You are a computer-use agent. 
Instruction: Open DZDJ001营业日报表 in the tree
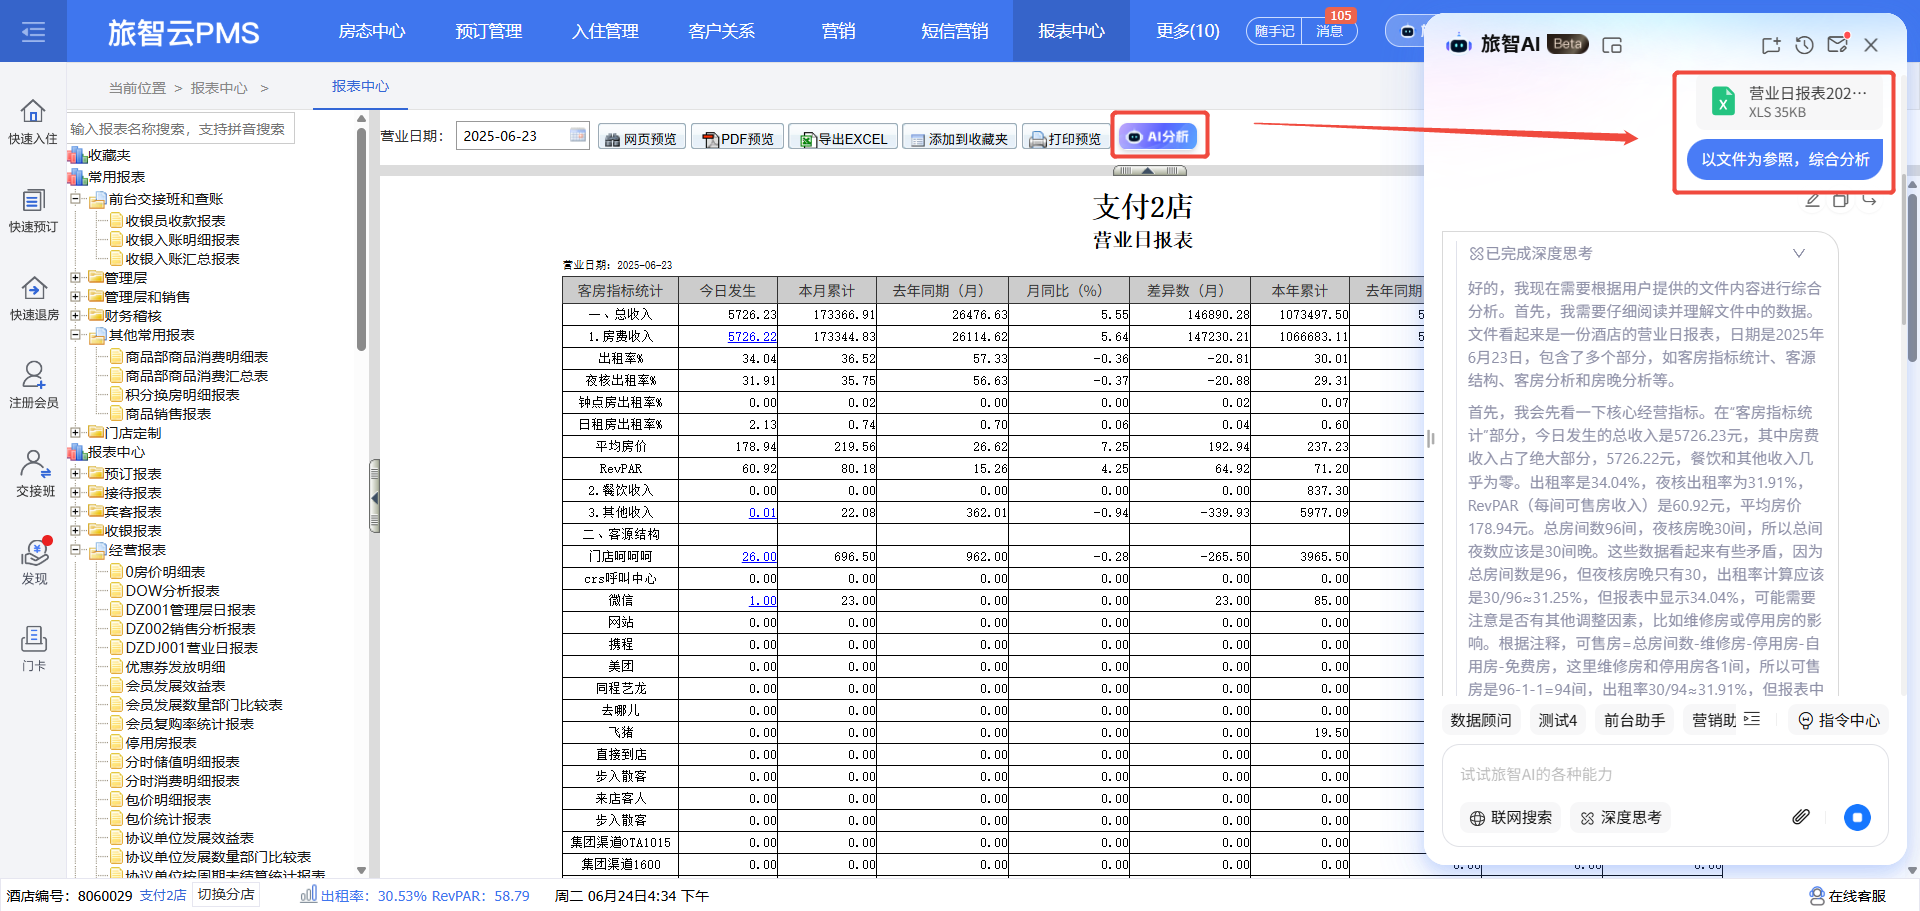point(191,648)
